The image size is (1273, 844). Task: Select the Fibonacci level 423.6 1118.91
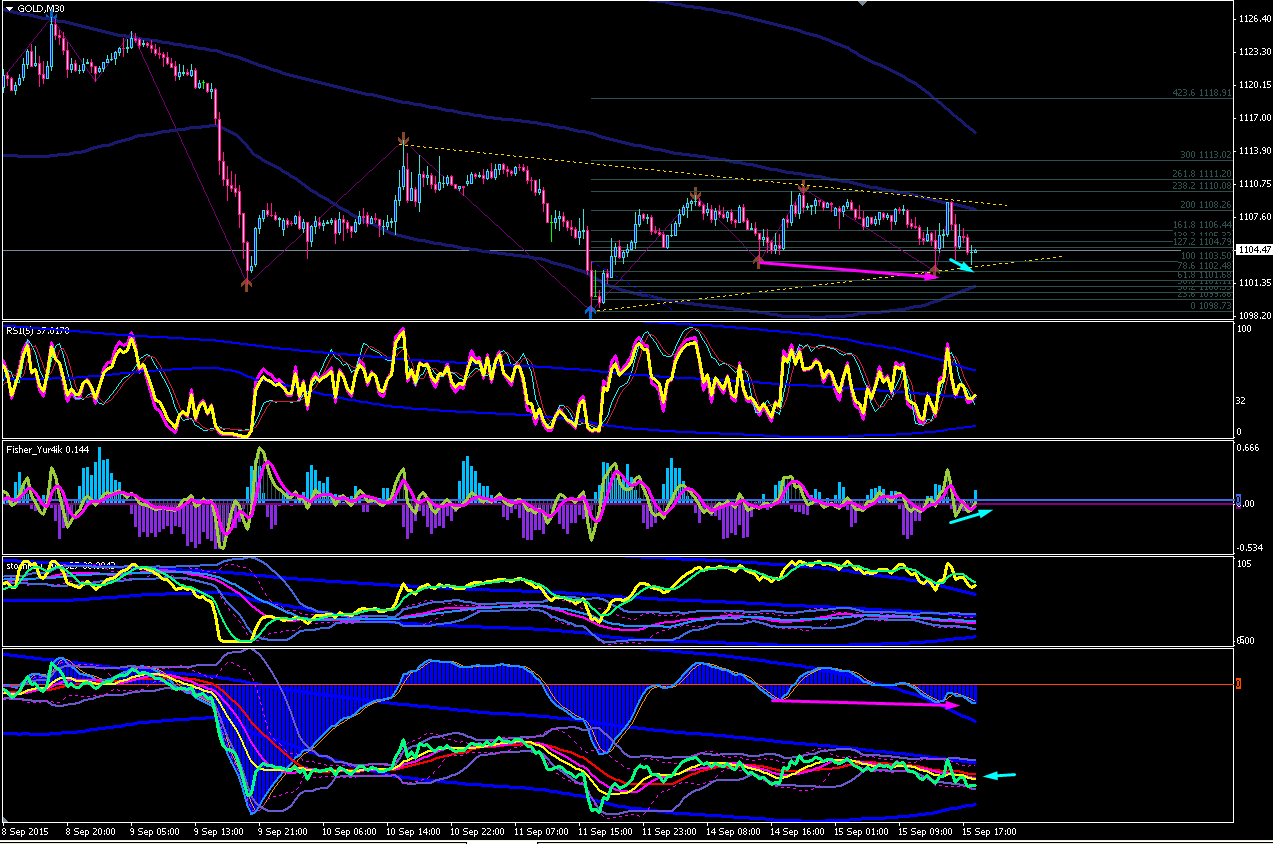[x=1202, y=93]
